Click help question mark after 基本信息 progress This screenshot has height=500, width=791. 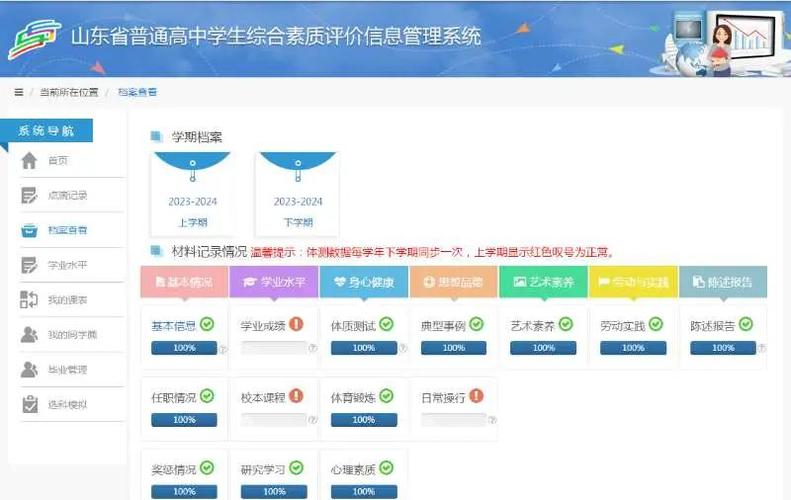223,349
